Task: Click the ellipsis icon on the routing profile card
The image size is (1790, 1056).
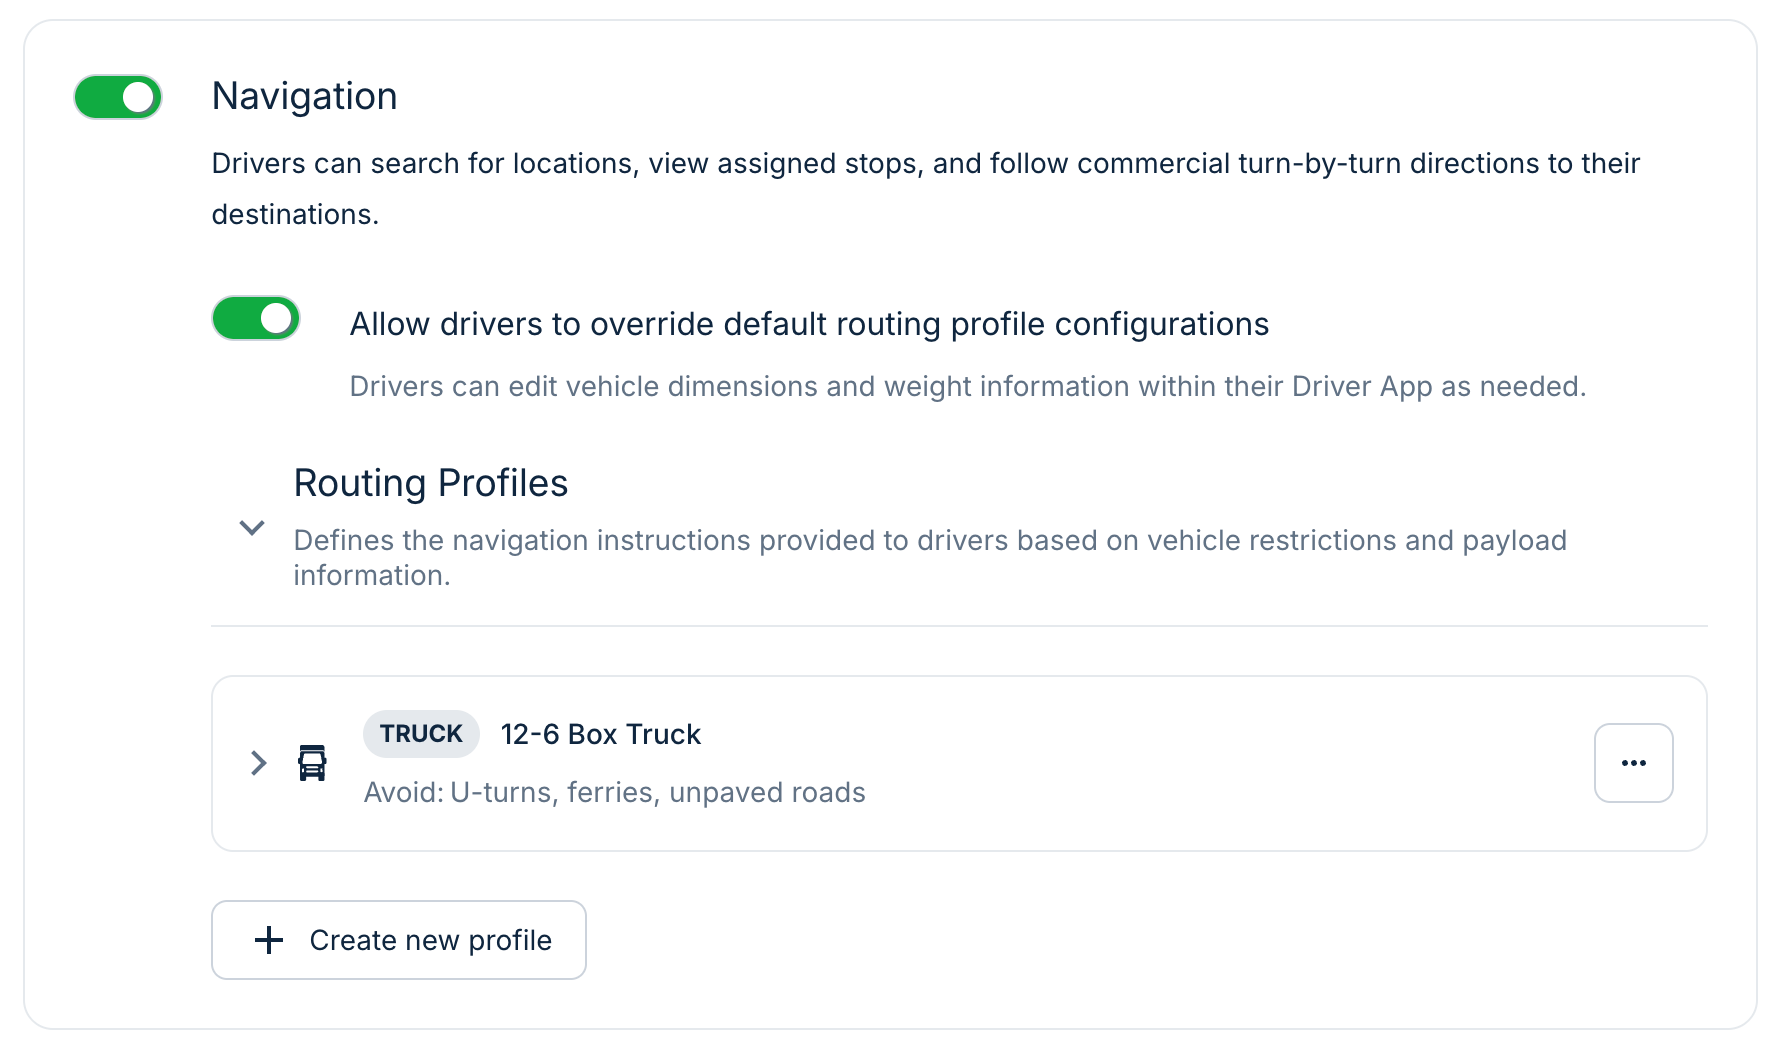Action: click(x=1633, y=763)
